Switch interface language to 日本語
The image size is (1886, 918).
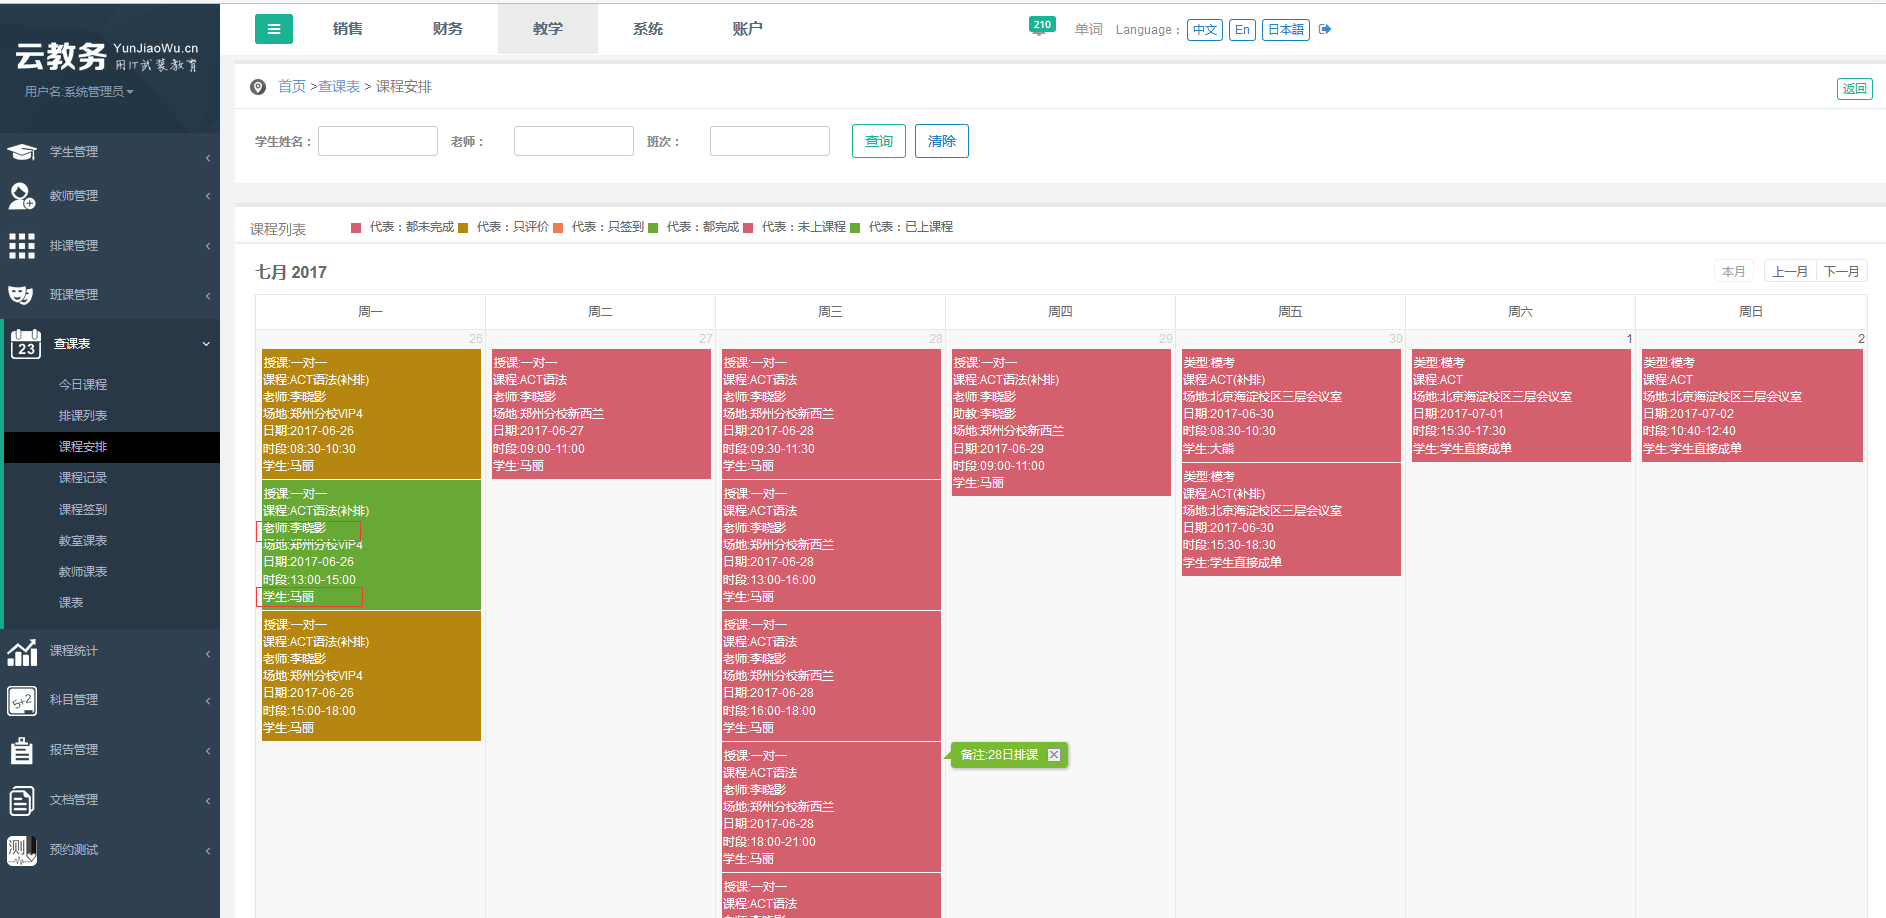click(1285, 29)
